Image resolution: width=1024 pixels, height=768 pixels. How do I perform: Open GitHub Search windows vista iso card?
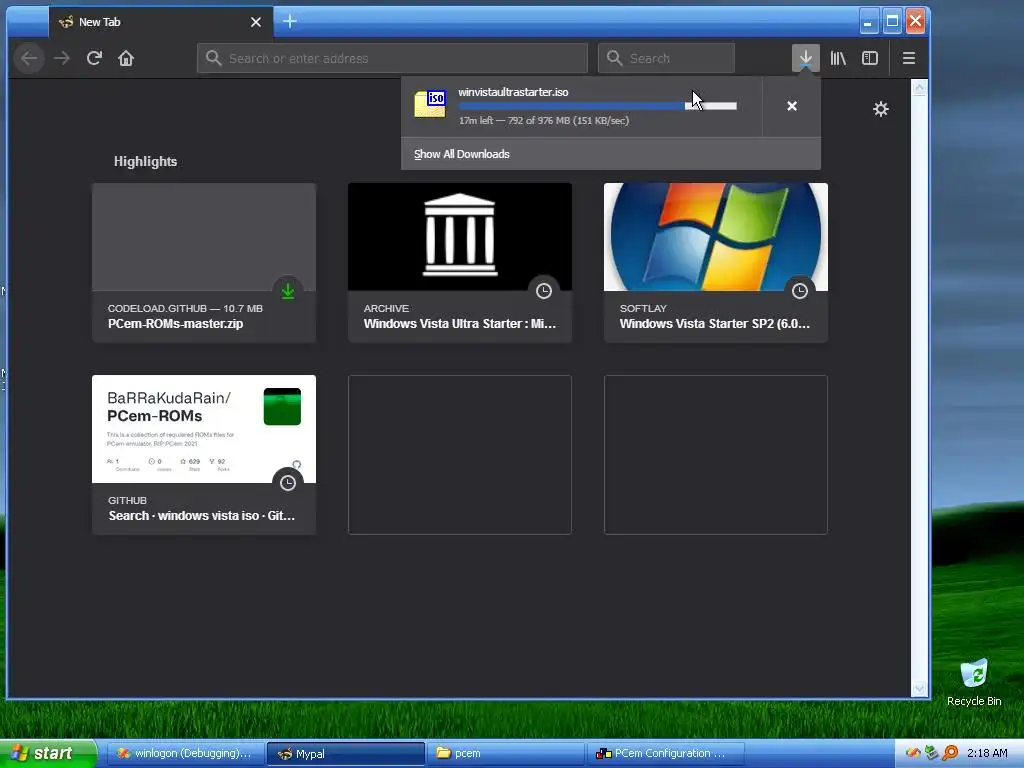[x=204, y=455]
